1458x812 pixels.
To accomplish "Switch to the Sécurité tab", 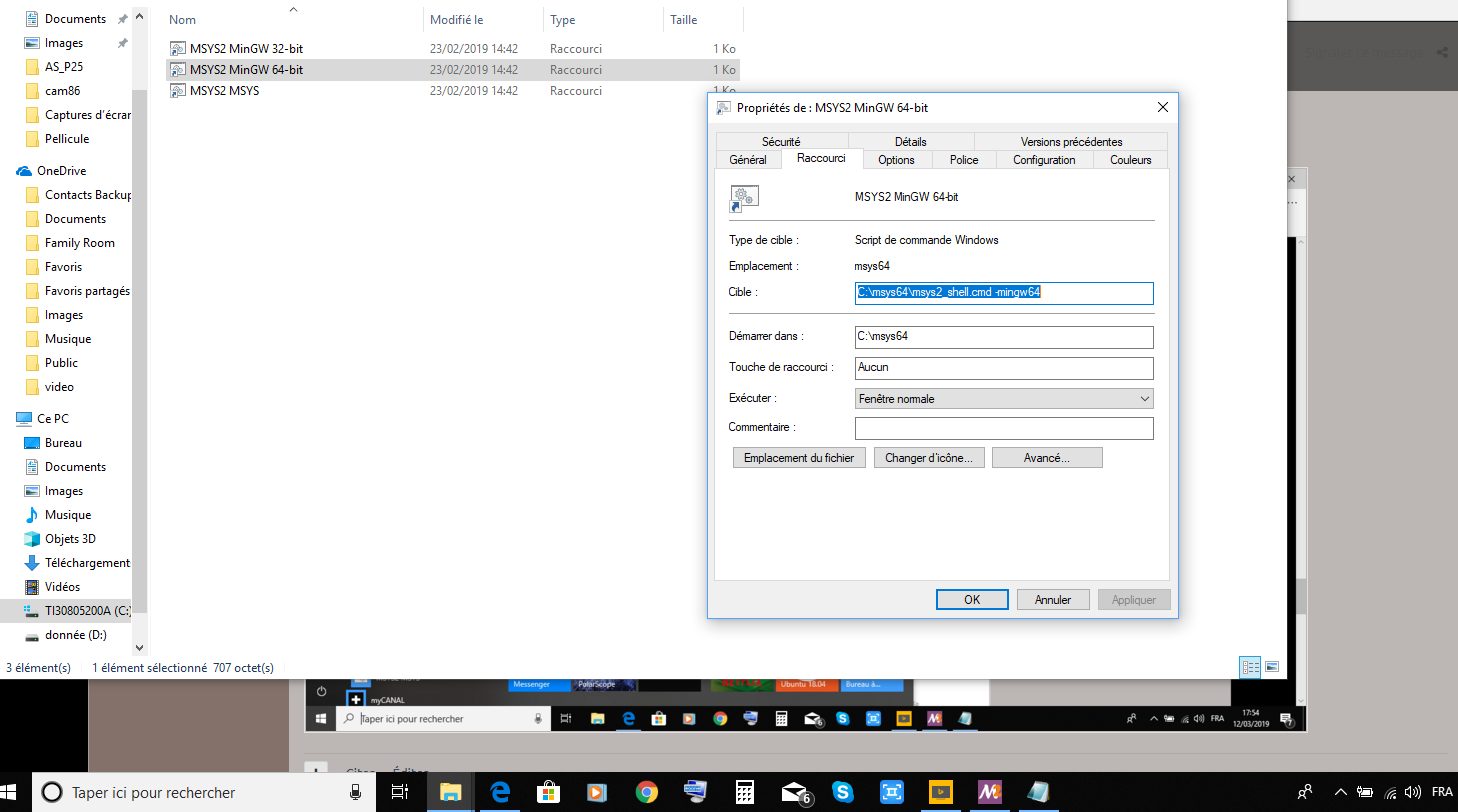I will 781,142.
